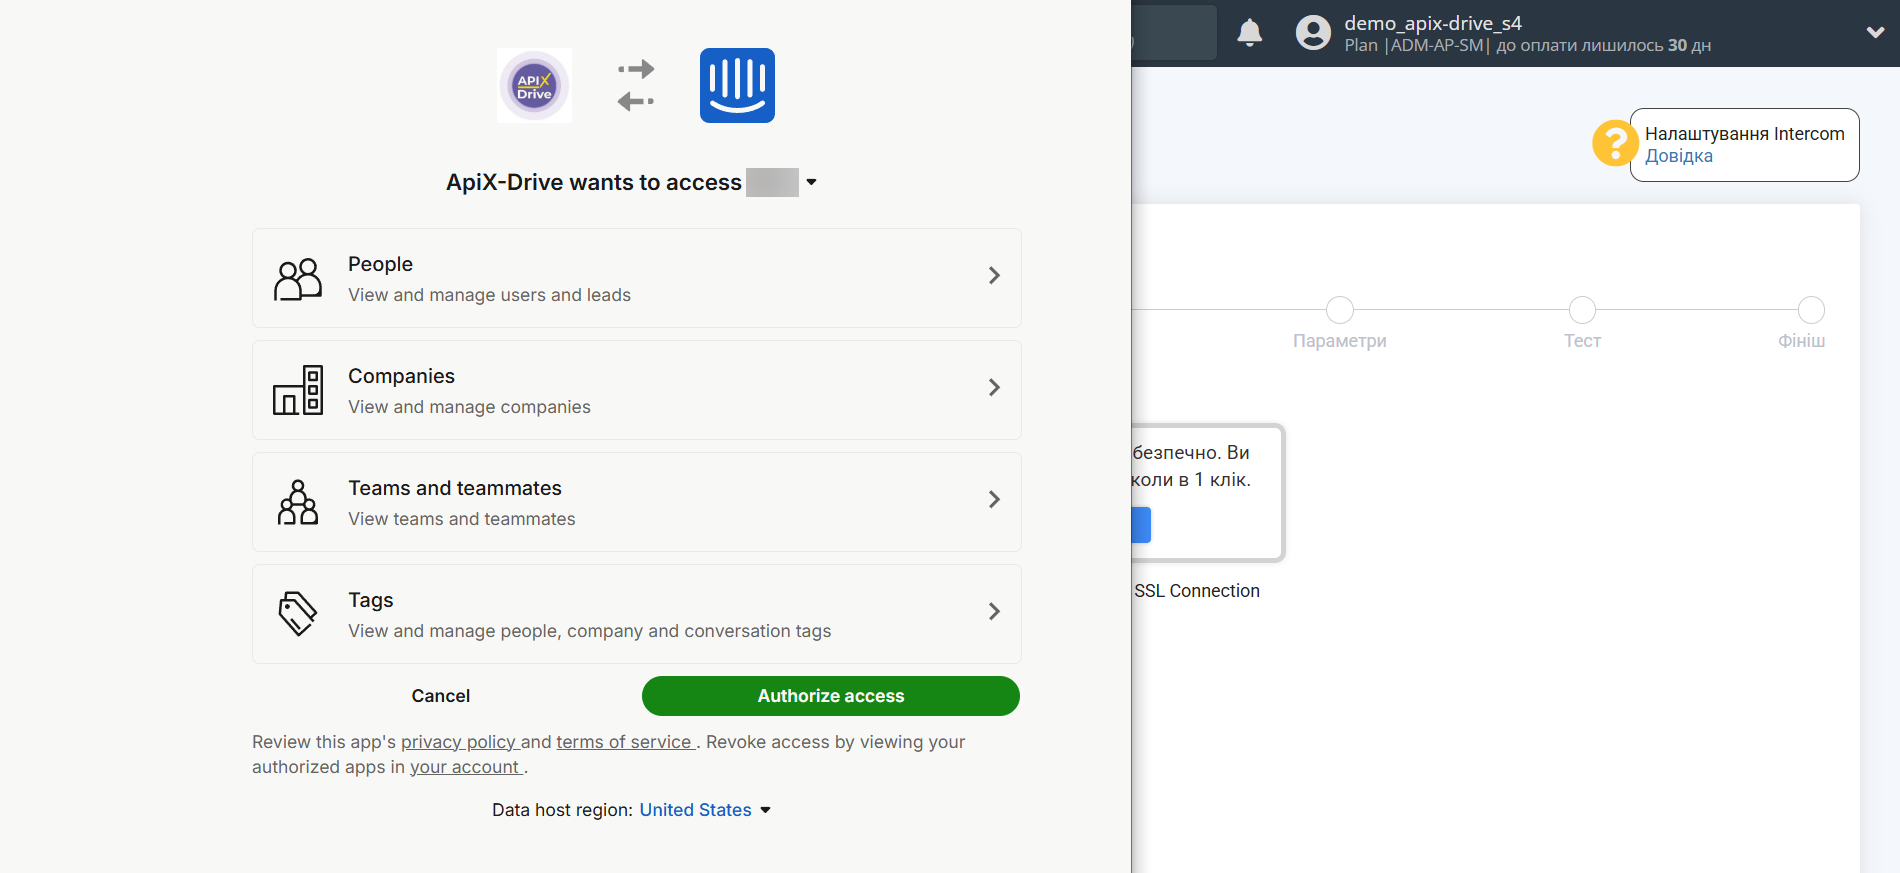1900x873 pixels.
Task: Click the ApiX-Drive logo icon
Action: pyautogui.click(x=535, y=86)
